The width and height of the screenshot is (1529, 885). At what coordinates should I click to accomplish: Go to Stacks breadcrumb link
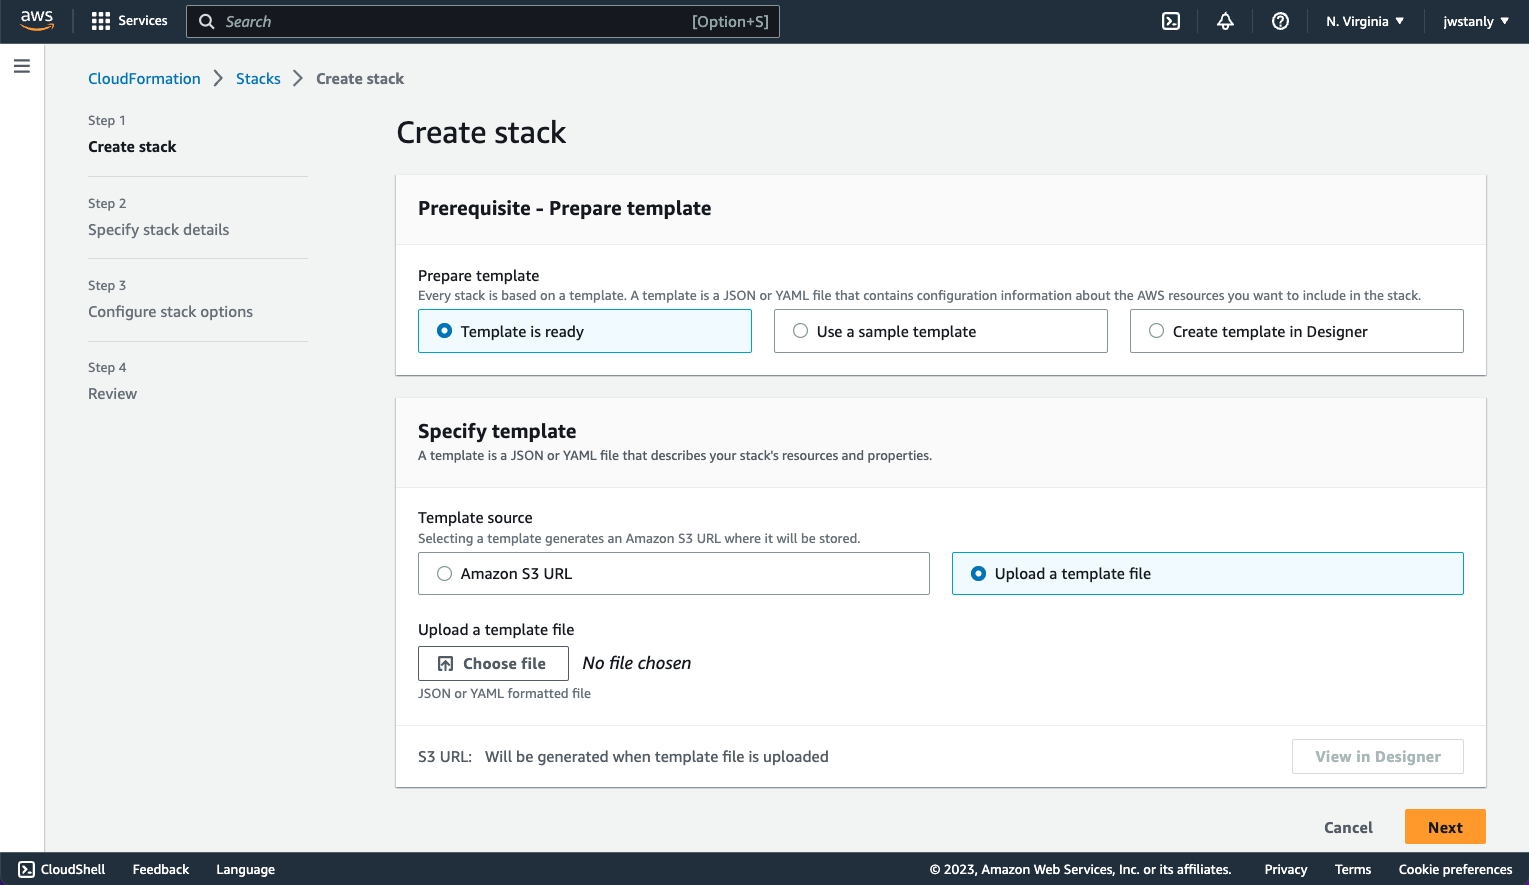pyautogui.click(x=258, y=79)
